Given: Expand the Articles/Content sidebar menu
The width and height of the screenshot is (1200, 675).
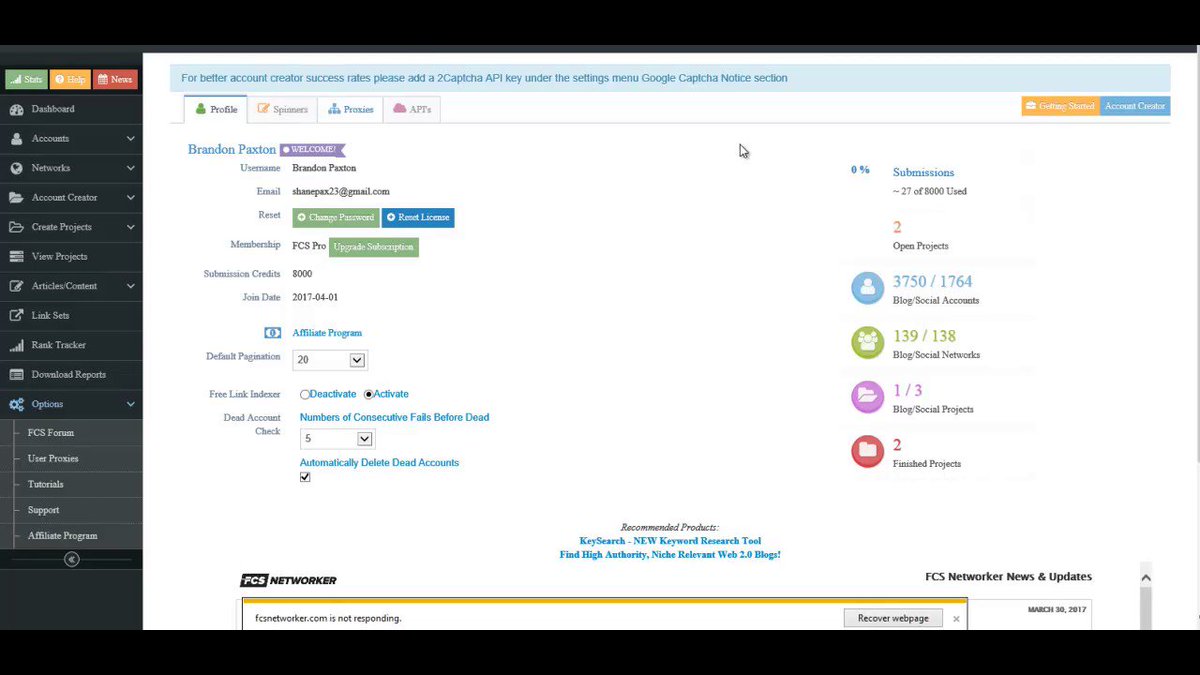Looking at the screenshot, I should pos(130,286).
